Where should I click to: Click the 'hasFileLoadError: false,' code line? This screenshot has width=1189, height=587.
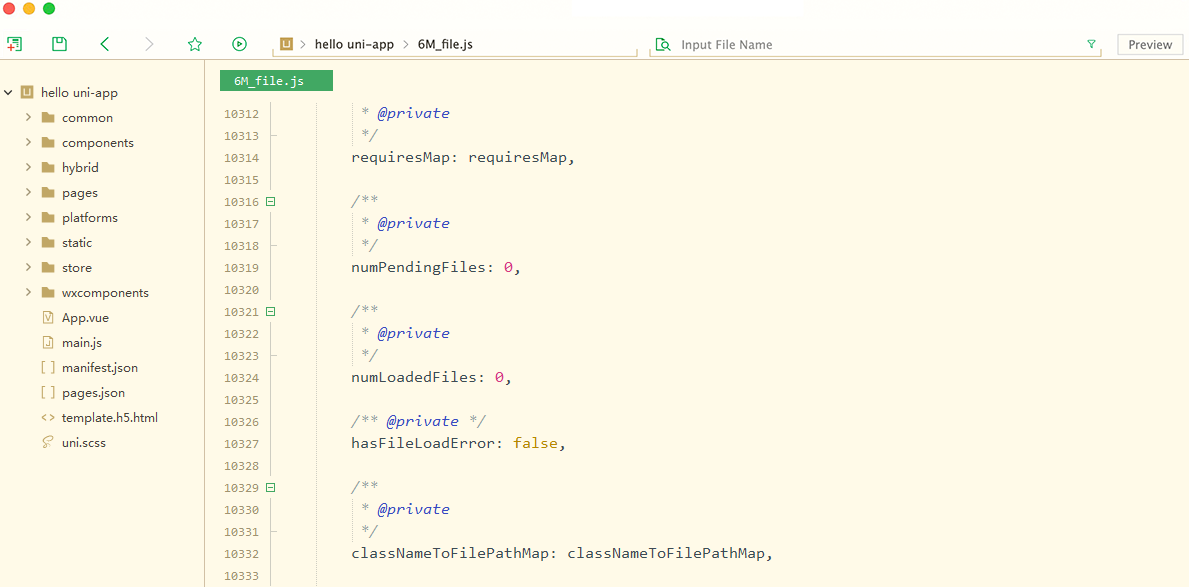click(459, 444)
